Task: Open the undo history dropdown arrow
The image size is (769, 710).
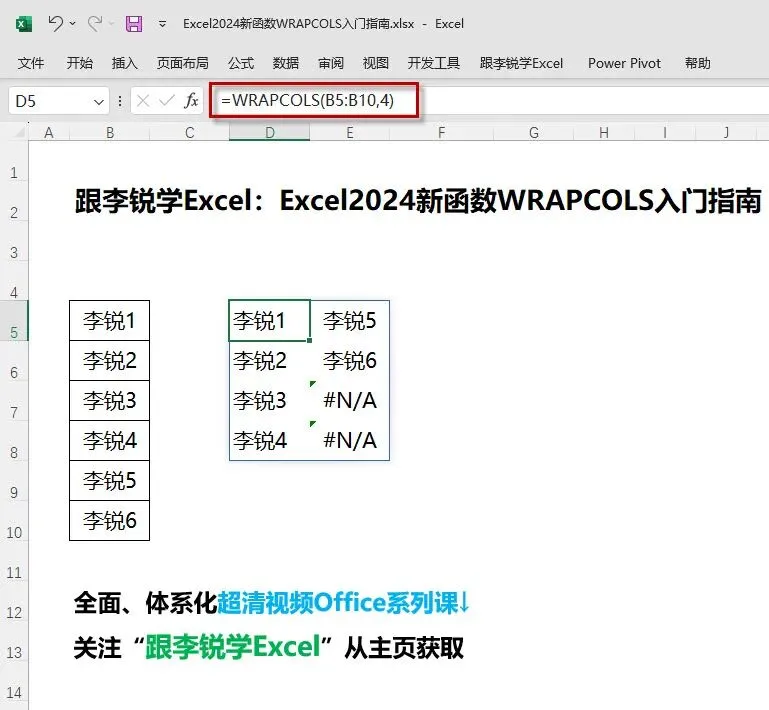Action: pyautogui.click(x=73, y=23)
